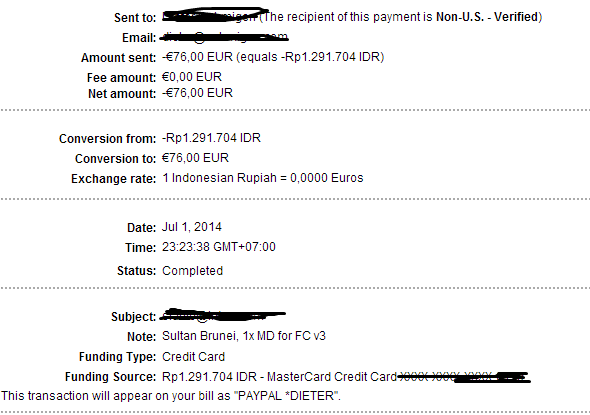The height and width of the screenshot is (415, 590).
Task: Click the 'Sent to:' label
Action: pyautogui.click(x=135, y=18)
